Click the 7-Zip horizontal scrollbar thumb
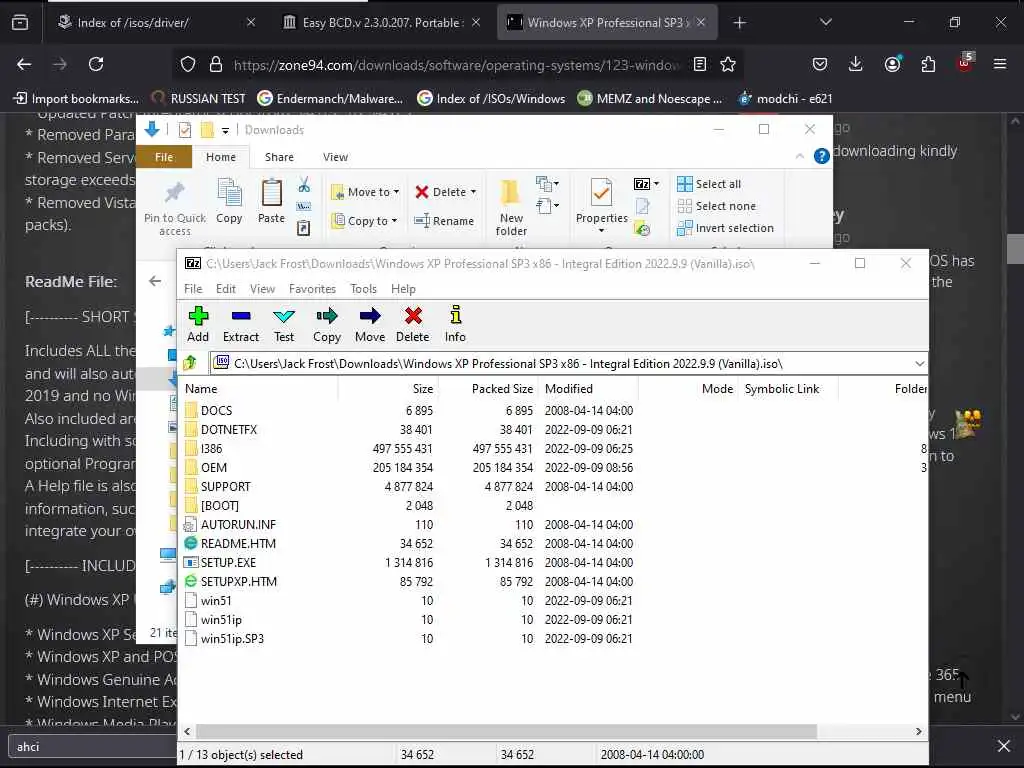 [506, 731]
